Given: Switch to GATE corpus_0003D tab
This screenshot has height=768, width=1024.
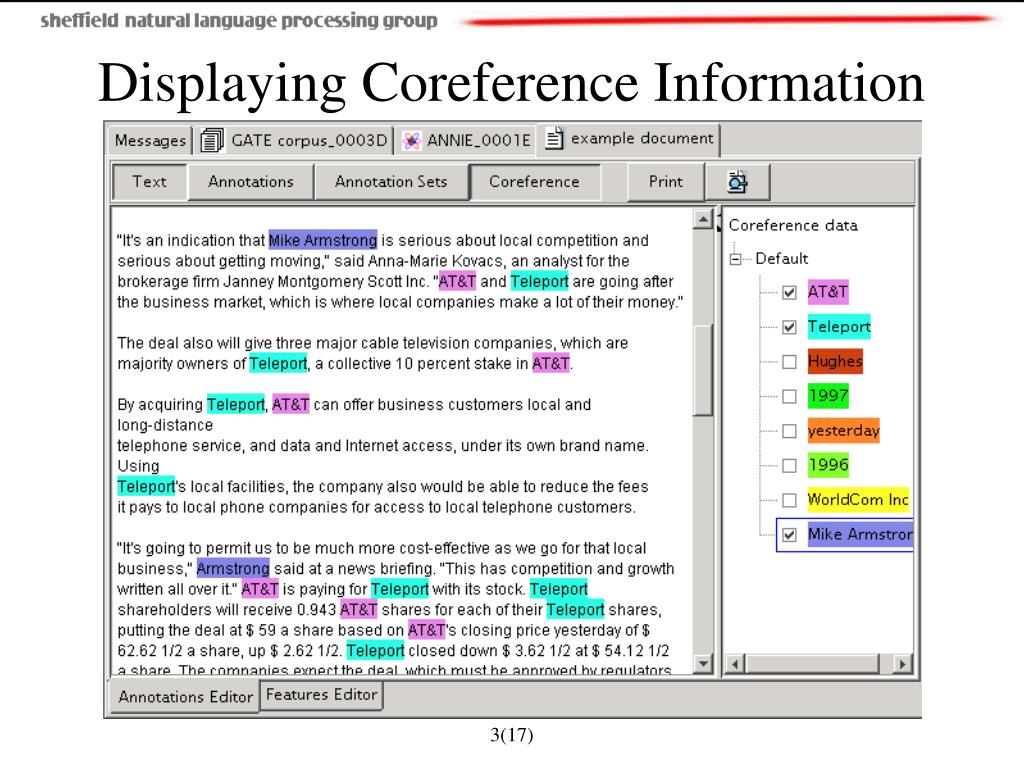Looking at the screenshot, I should pos(295,140).
